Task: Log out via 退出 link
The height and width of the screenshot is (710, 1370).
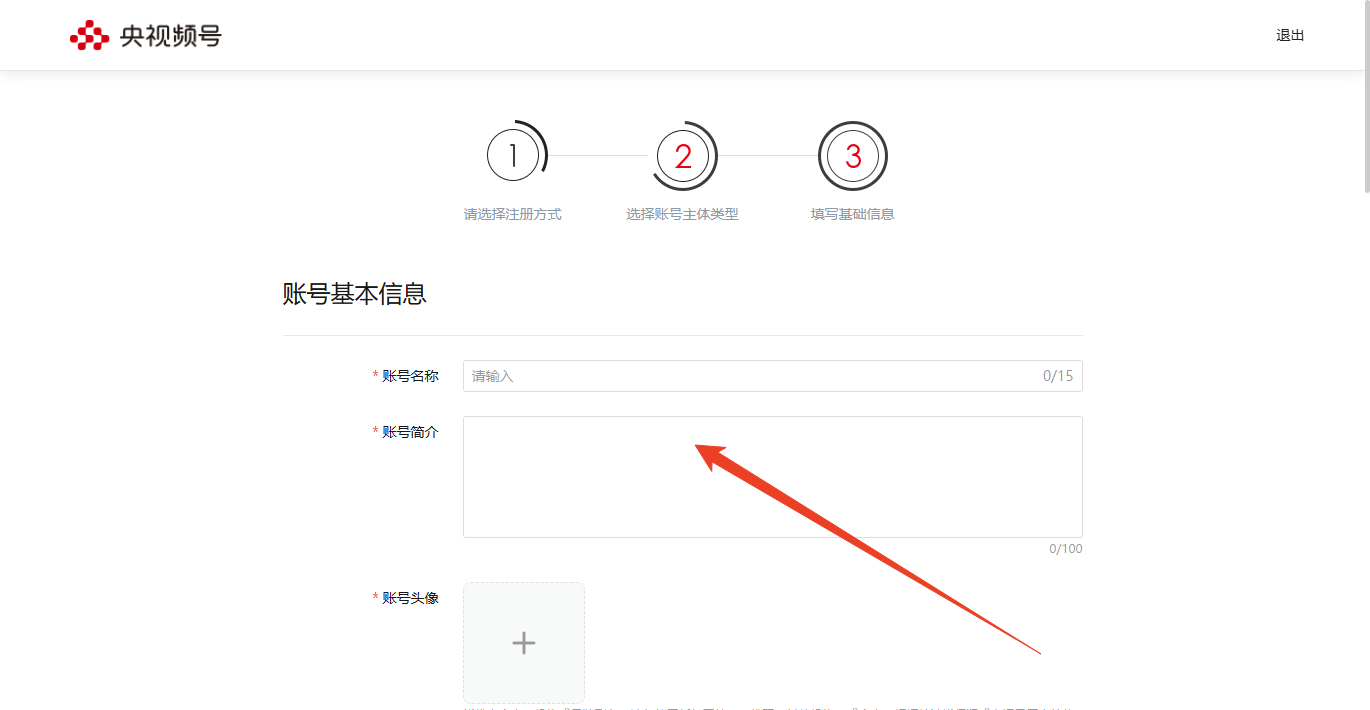Action: 1290,35
